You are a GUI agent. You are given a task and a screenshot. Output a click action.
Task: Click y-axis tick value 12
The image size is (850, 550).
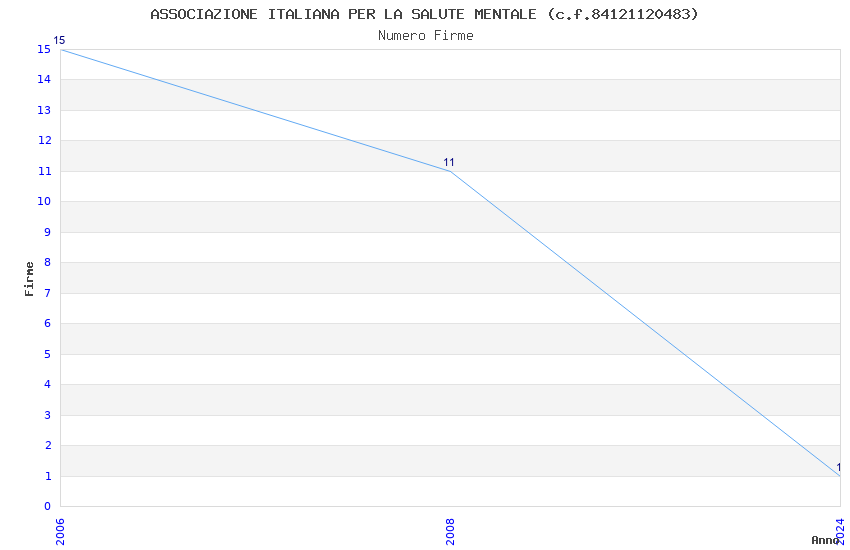44,141
